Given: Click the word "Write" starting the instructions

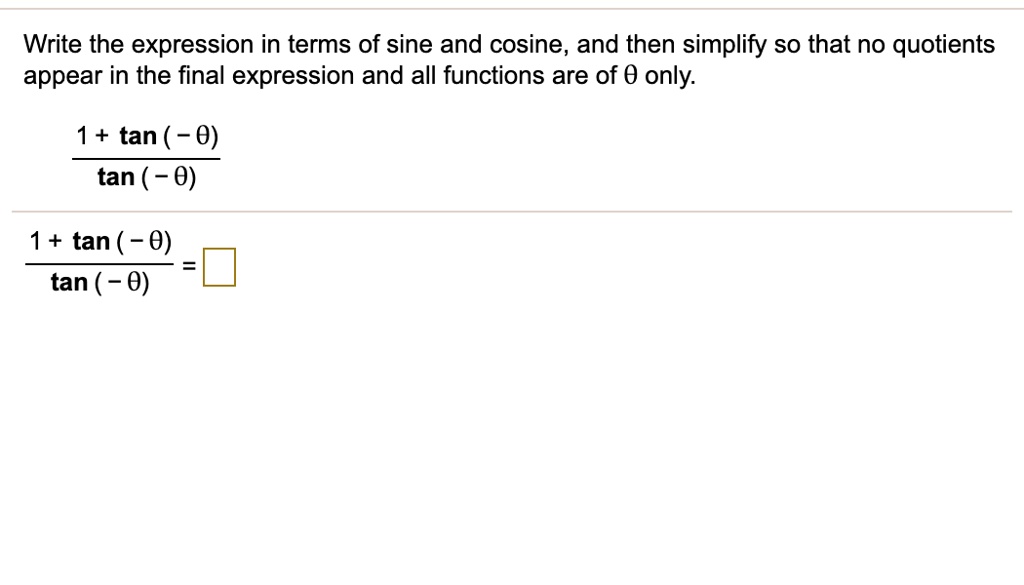Looking at the screenshot, I should (53, 44).
